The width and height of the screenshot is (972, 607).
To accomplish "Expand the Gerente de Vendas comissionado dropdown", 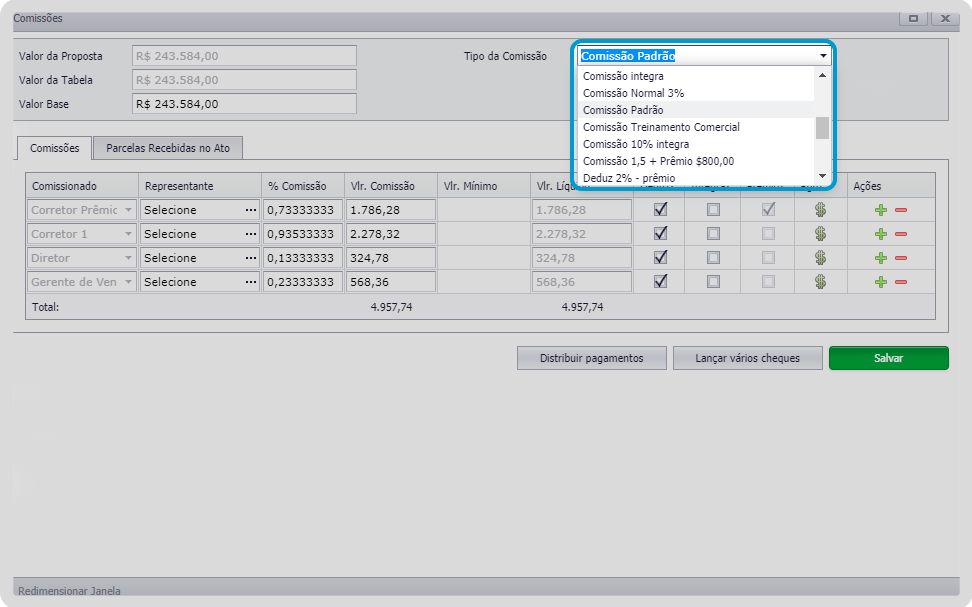I will tap(128, 282).
